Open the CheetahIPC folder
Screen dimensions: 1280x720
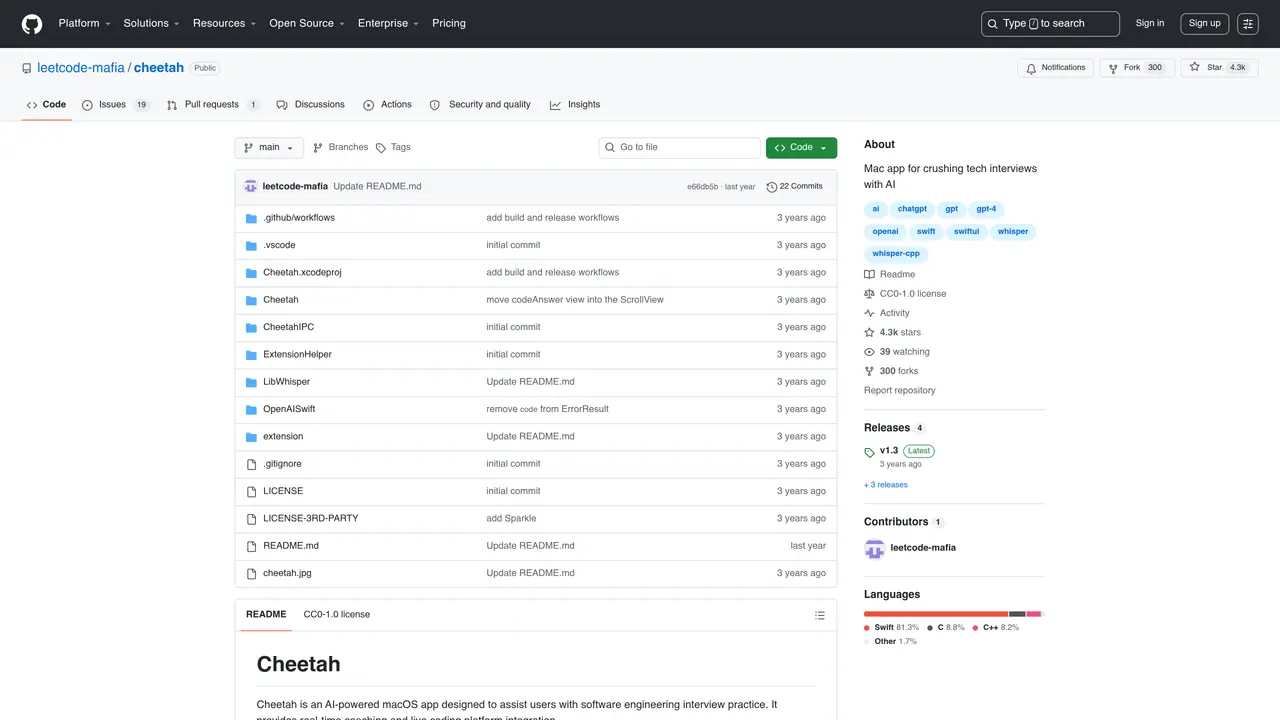[288, 327]
